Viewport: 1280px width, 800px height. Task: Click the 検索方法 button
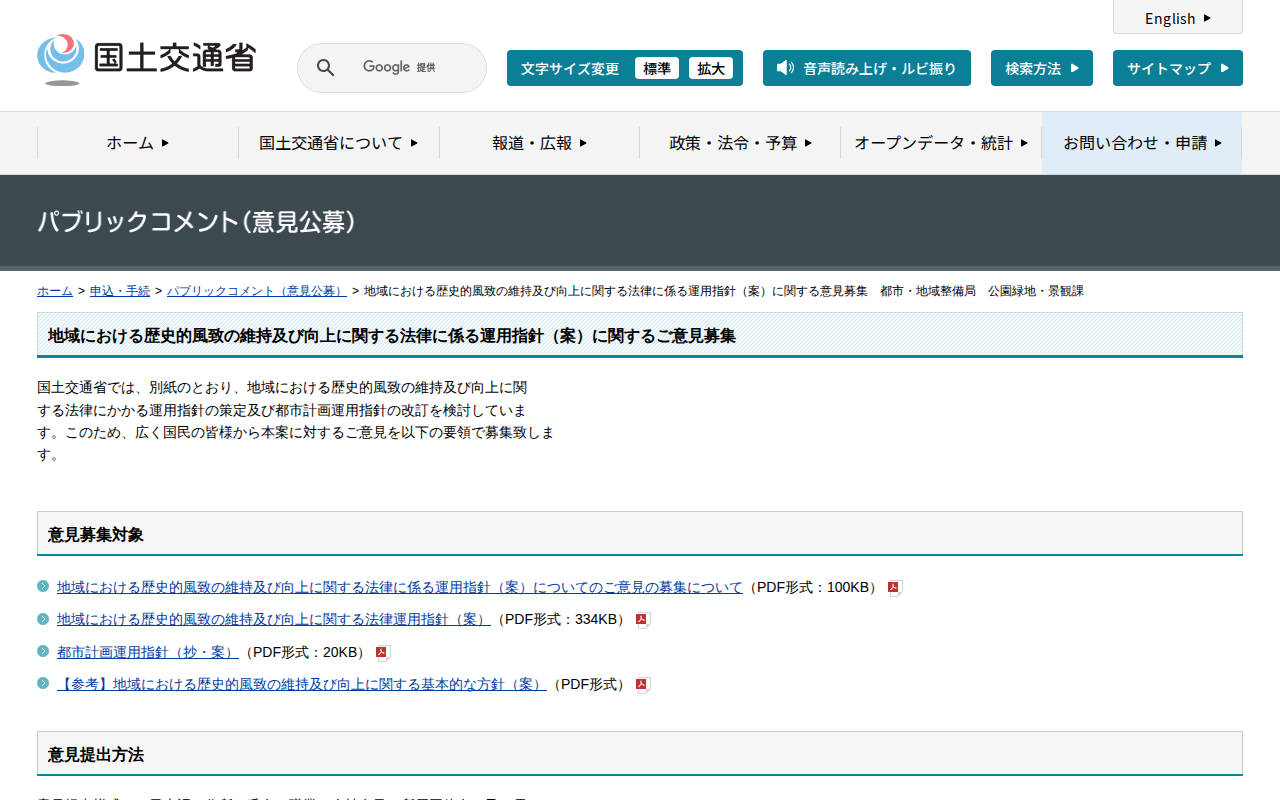[1041, 68]
